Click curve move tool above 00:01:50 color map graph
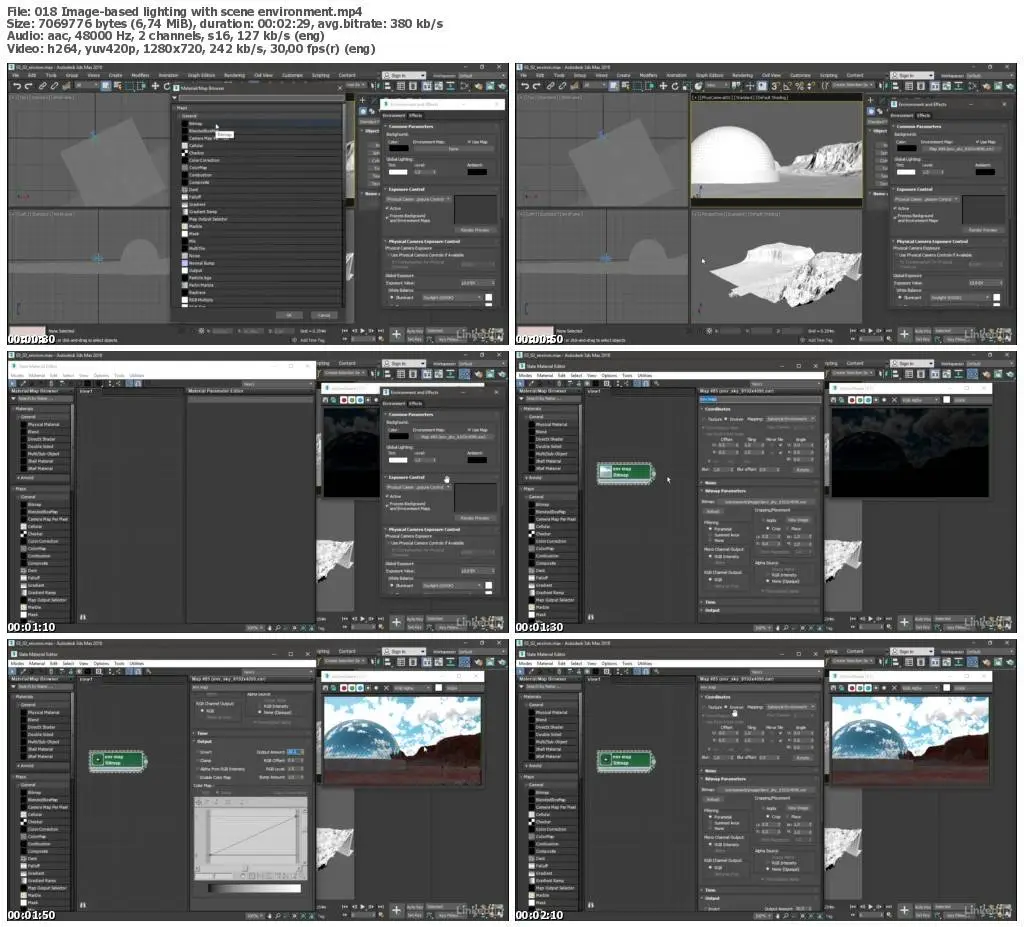 [199, 802]
